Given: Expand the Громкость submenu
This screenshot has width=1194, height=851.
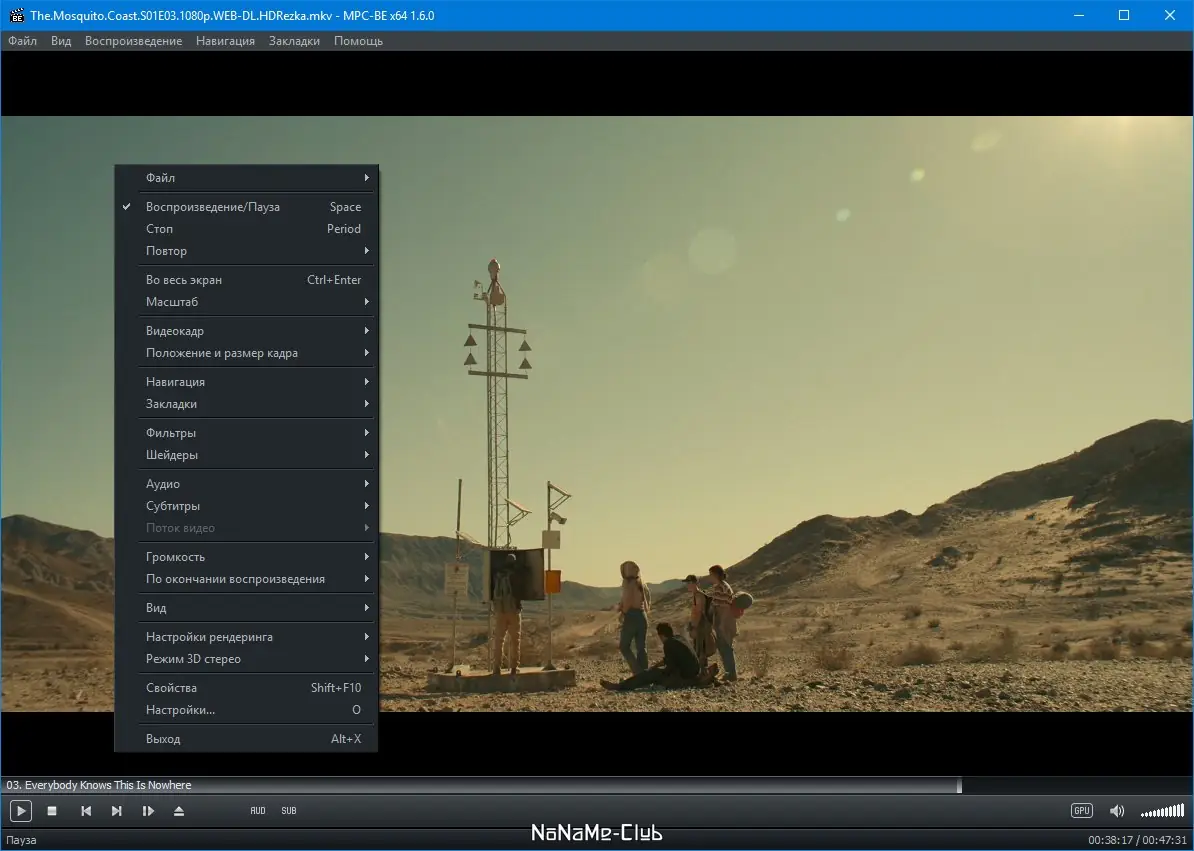Looking at the screenshot, I should 246,557.
